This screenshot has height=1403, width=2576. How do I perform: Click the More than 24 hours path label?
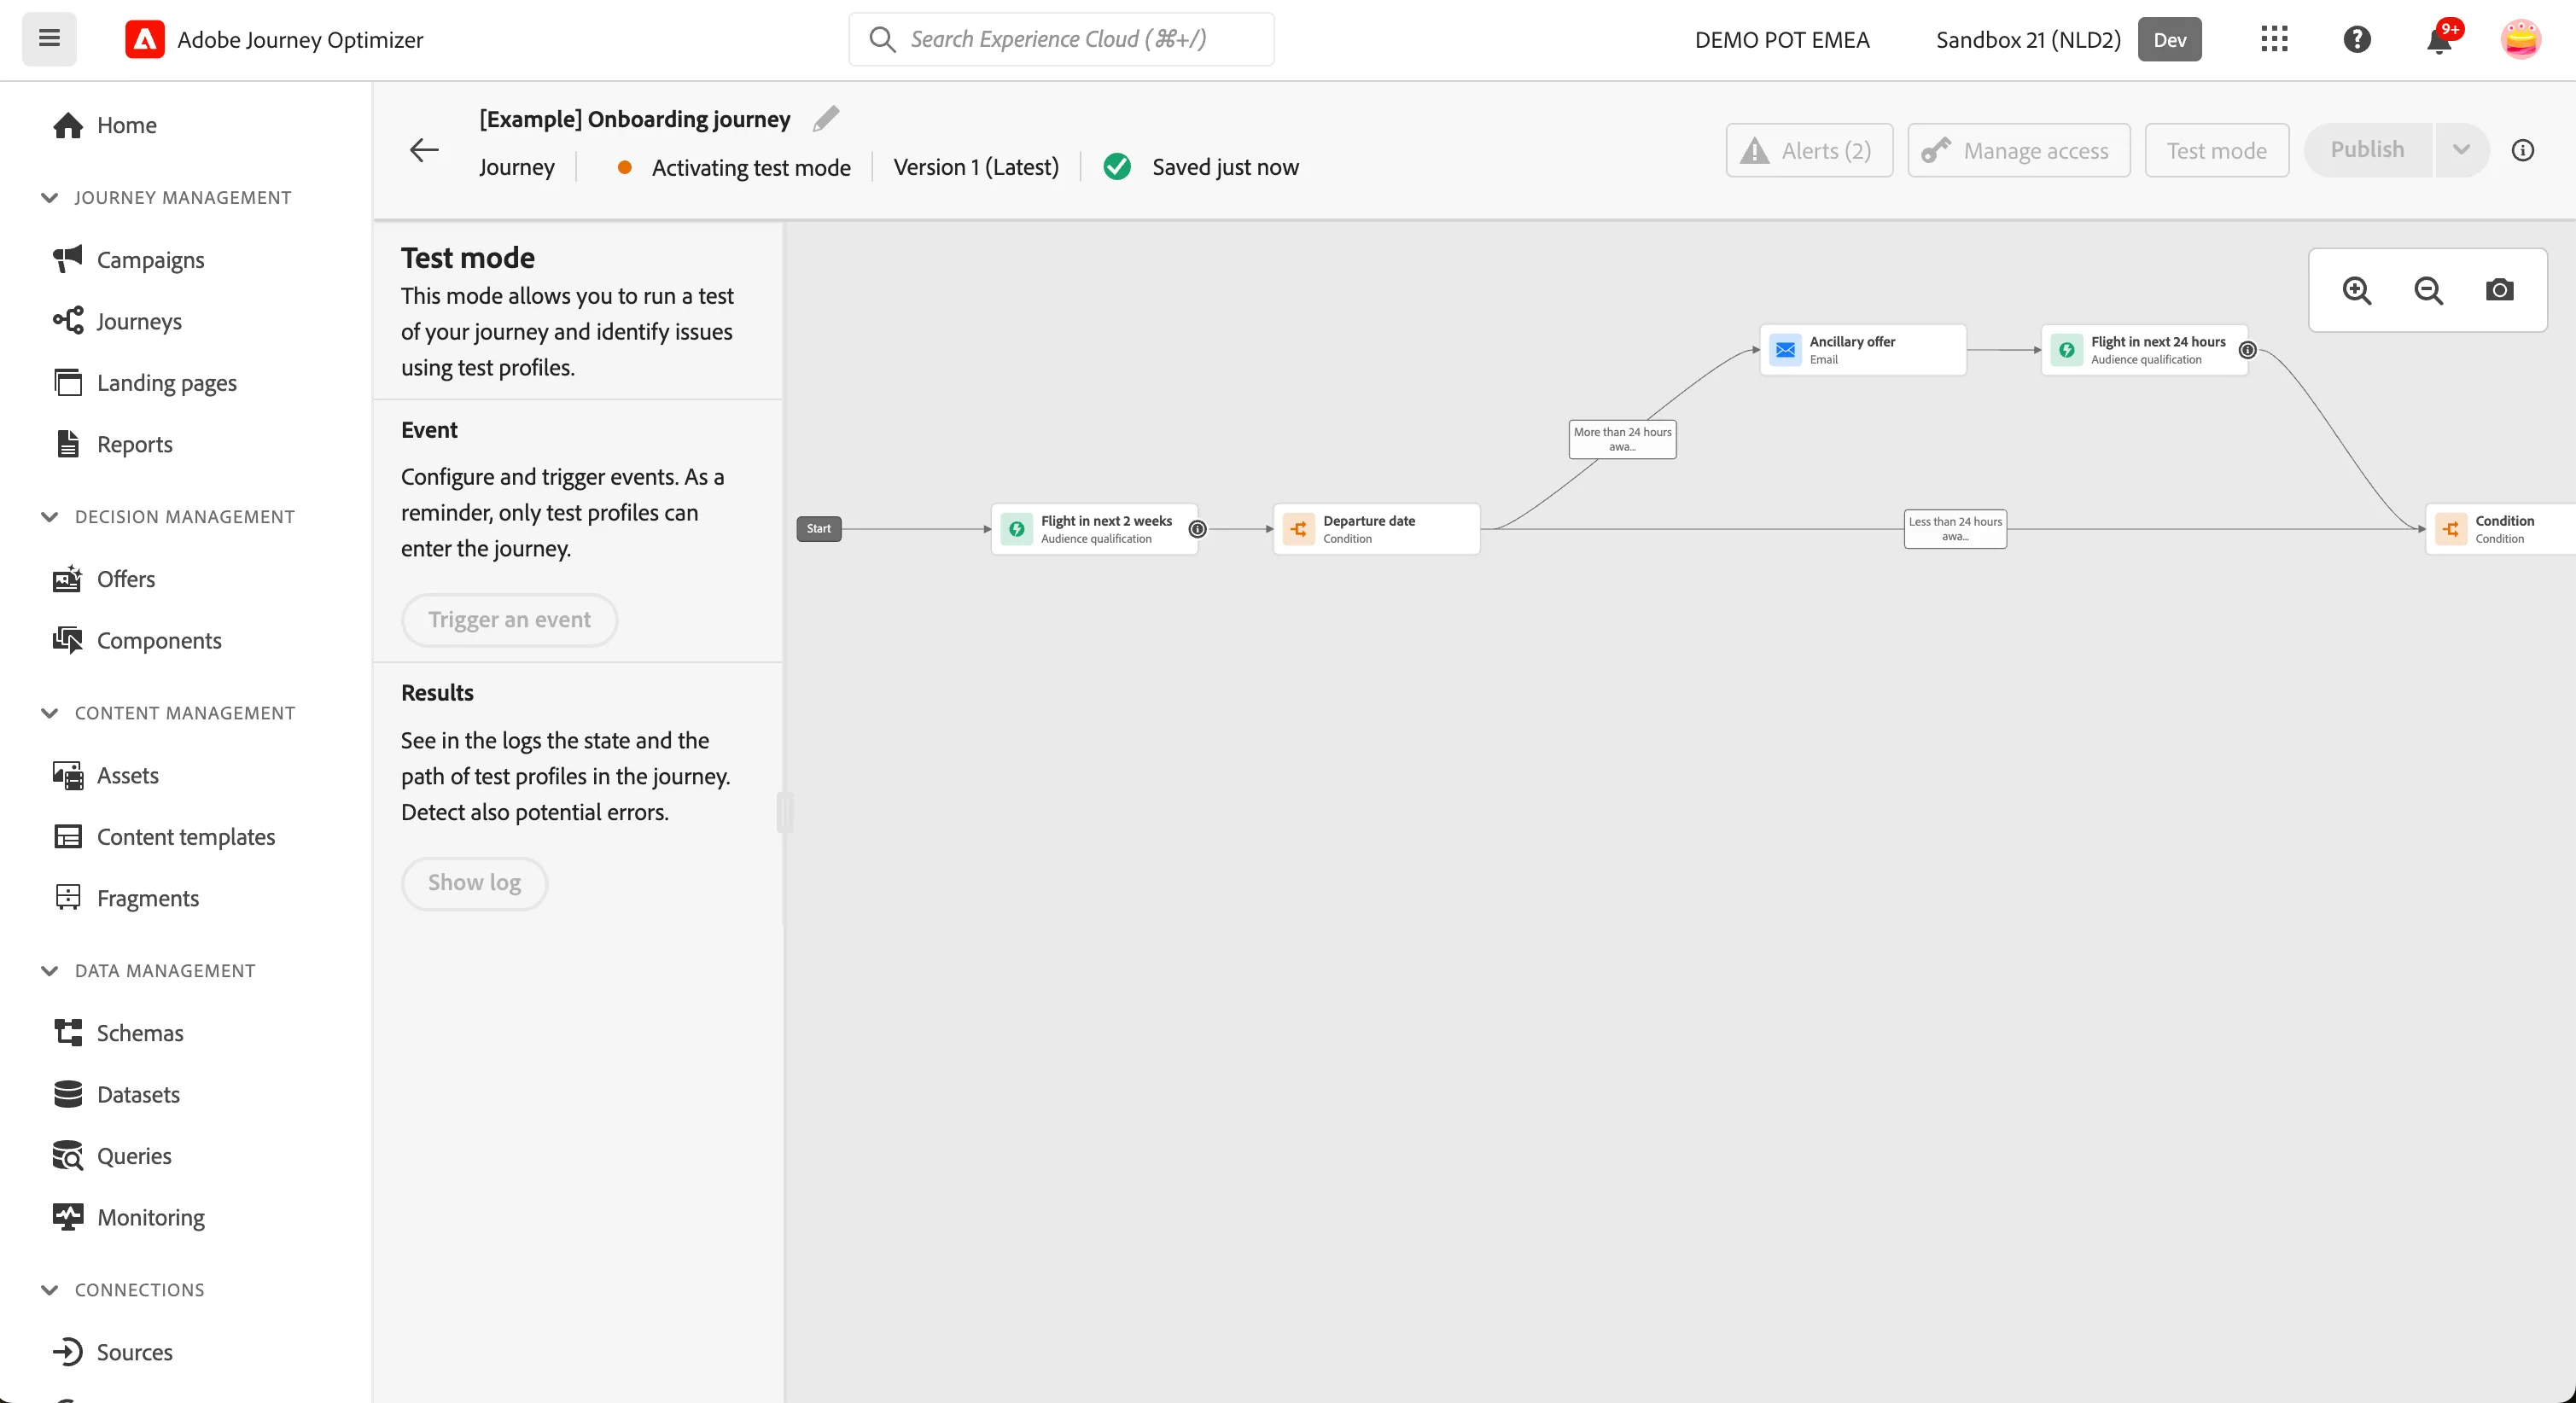coord(1622,439)
